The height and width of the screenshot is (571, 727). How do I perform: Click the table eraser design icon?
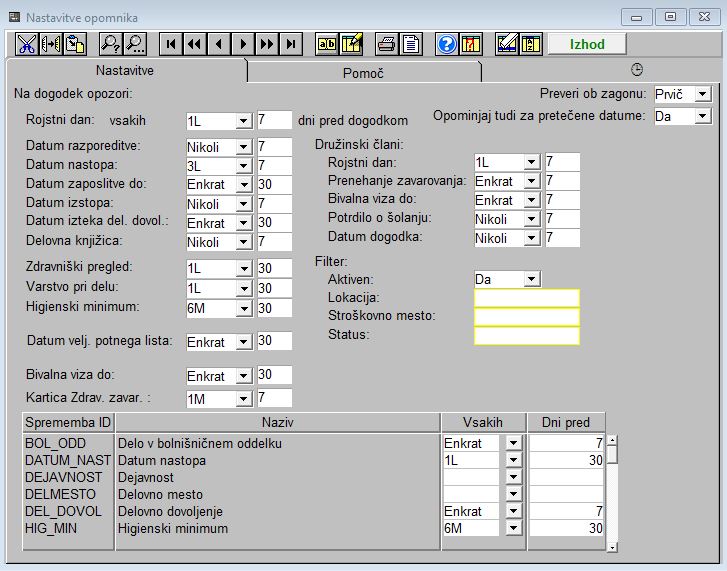pyautogui.click(x=507, y=44)
